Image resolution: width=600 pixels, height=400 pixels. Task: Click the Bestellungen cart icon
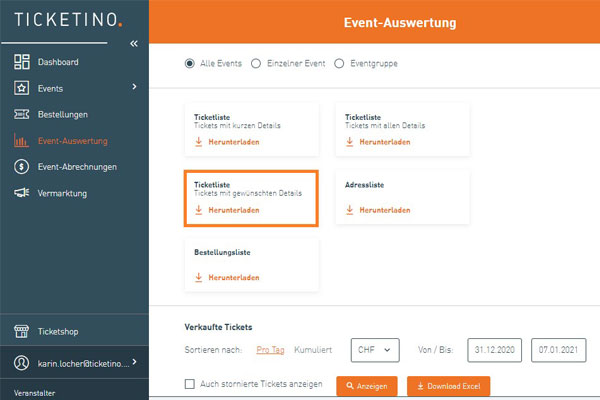click(22, 114)
